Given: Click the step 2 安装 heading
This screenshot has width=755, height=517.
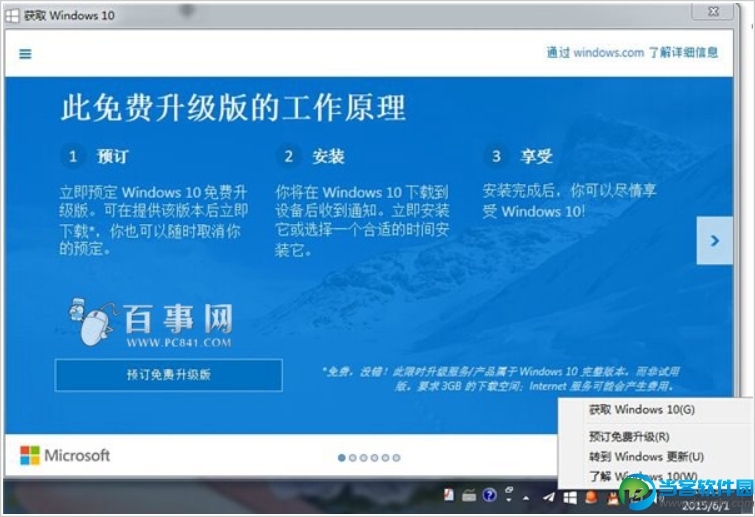Looking at the screenshot, I should (x=328, y=156).
